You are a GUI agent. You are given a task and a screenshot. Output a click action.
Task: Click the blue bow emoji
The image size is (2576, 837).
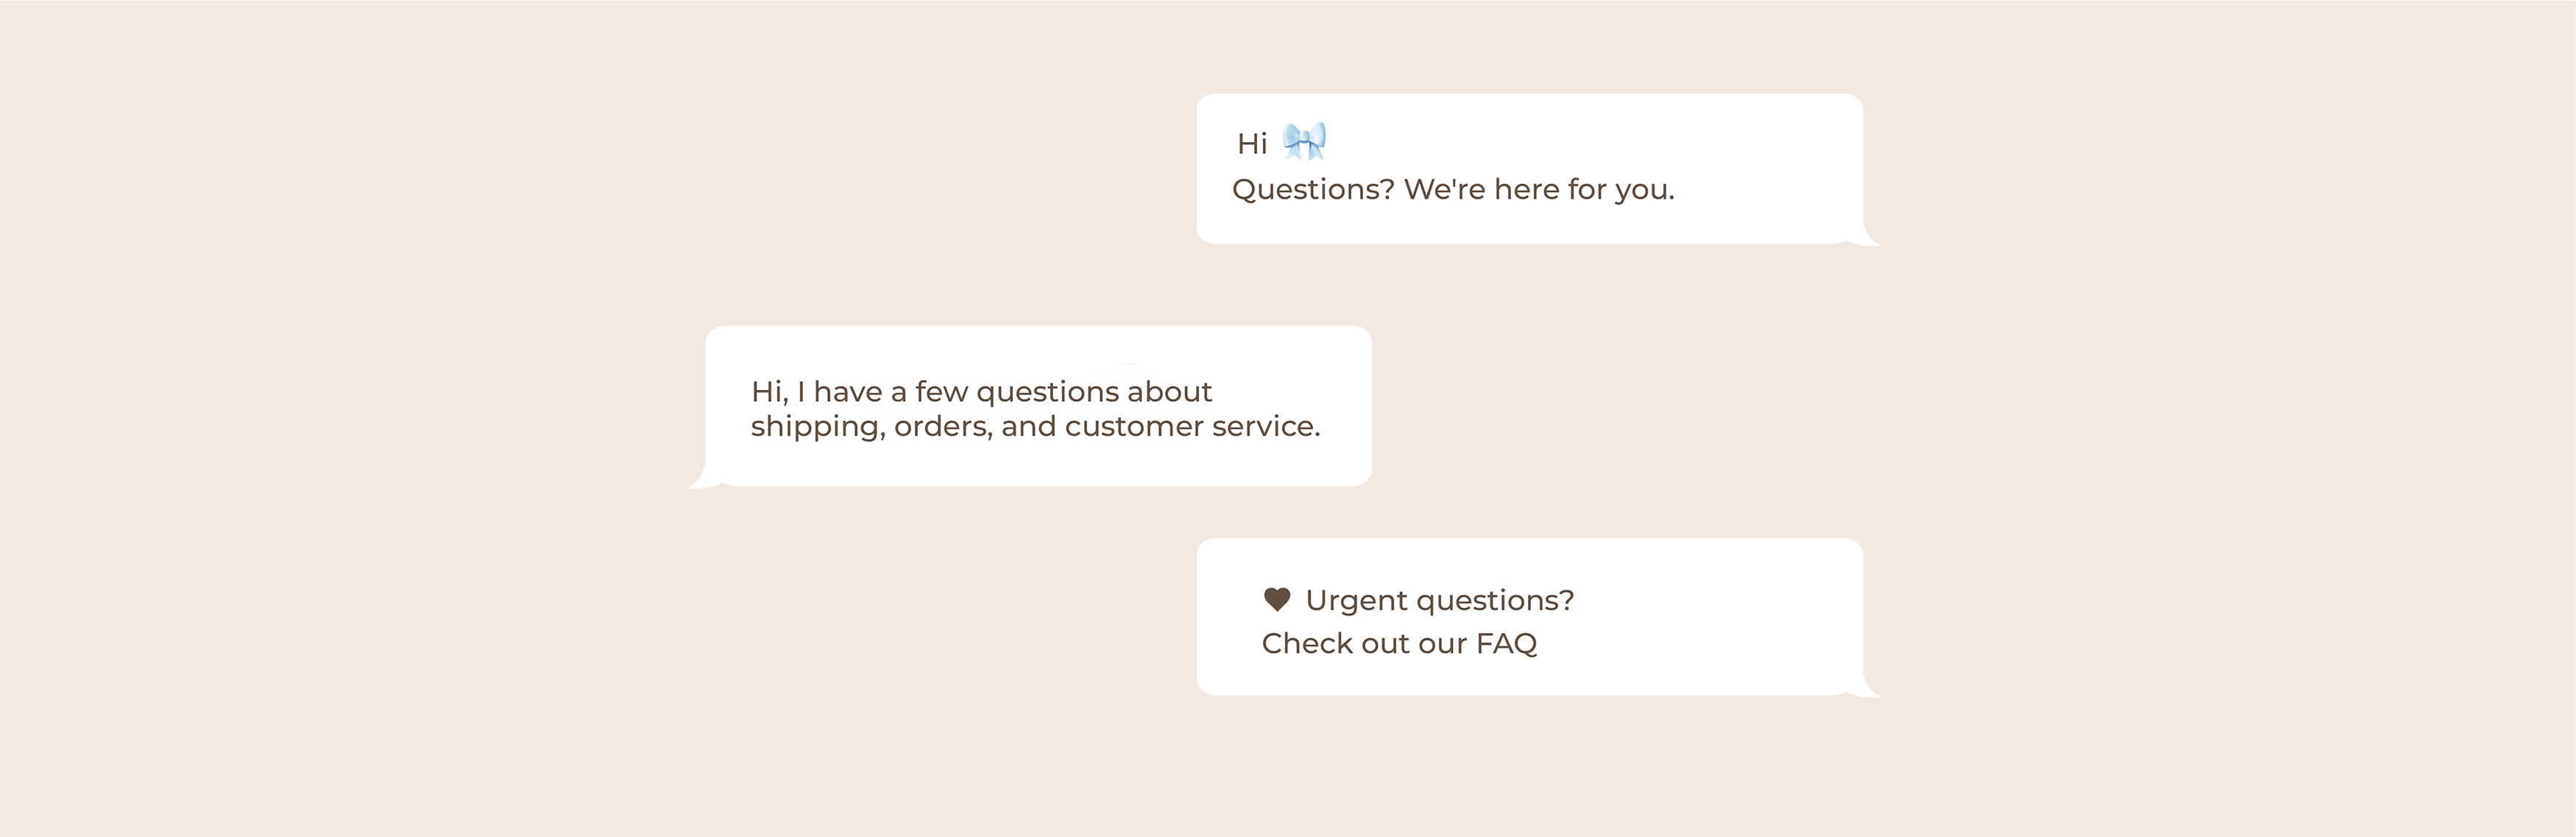pos(1305,141)
